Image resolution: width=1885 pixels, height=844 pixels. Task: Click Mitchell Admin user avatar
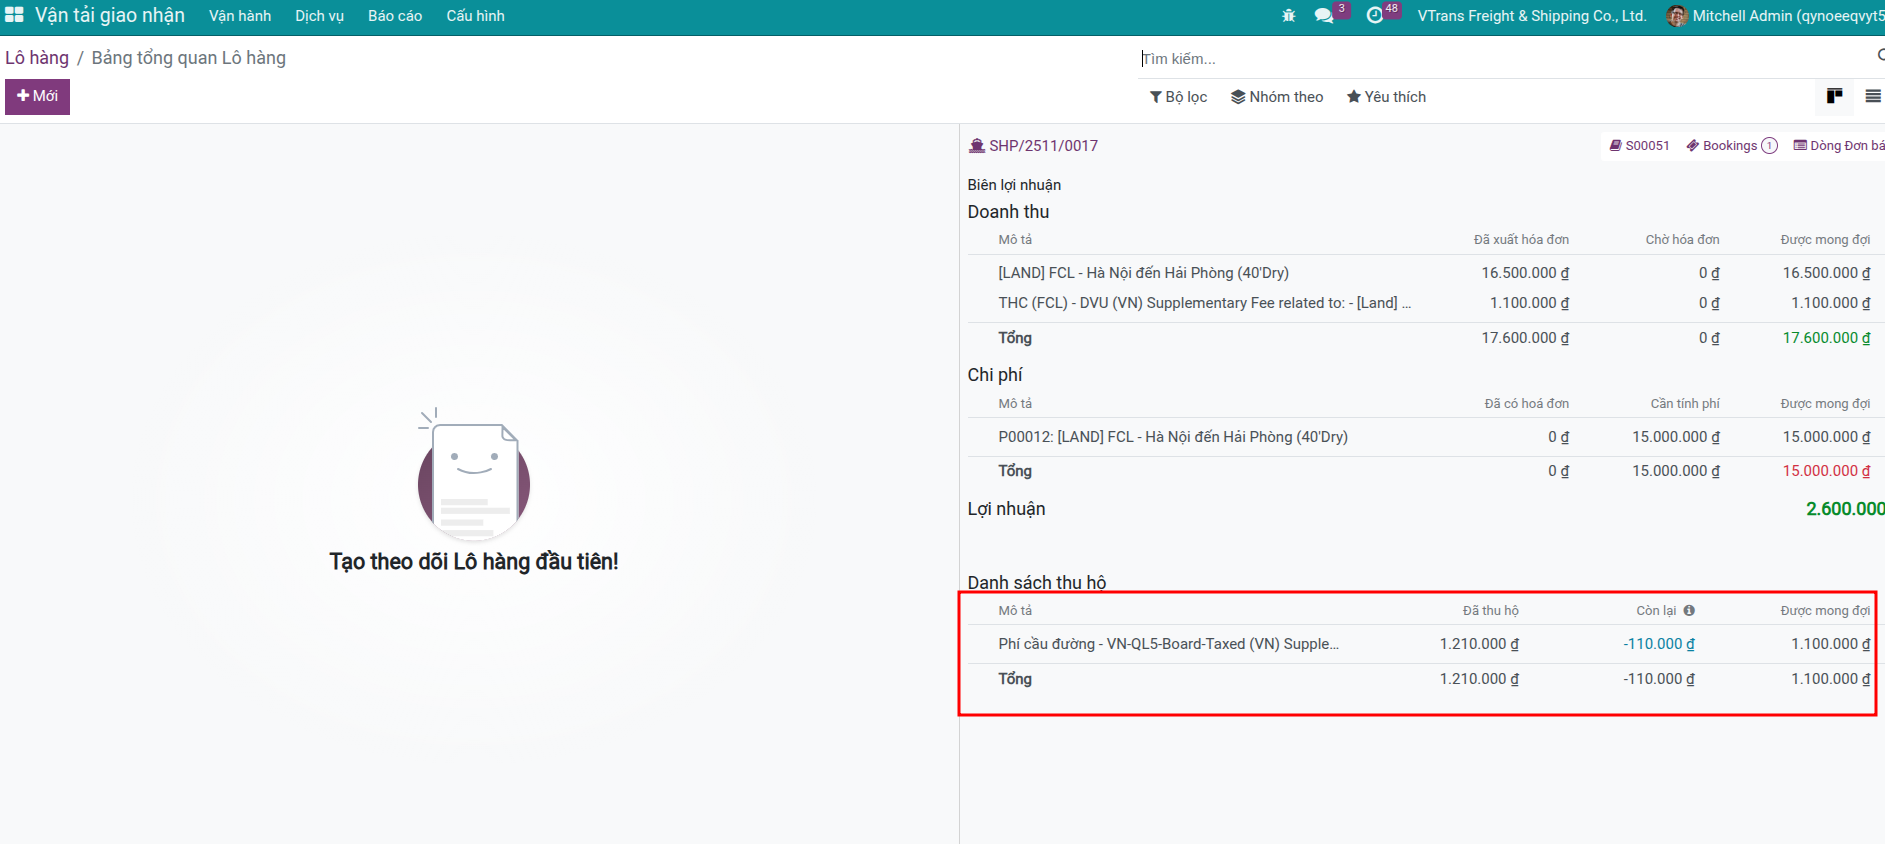(x=1677, y=16)
